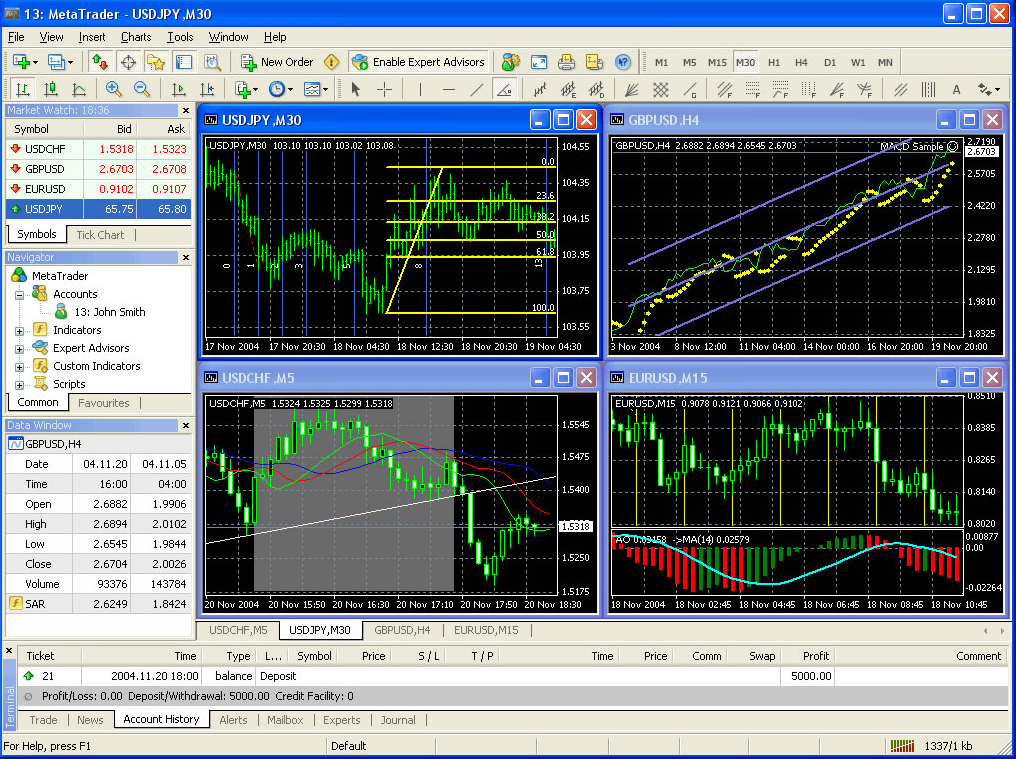1016x759 pixels.
Task: Select the Horizontal Line drawing tool
Action: tap(448, 89)
